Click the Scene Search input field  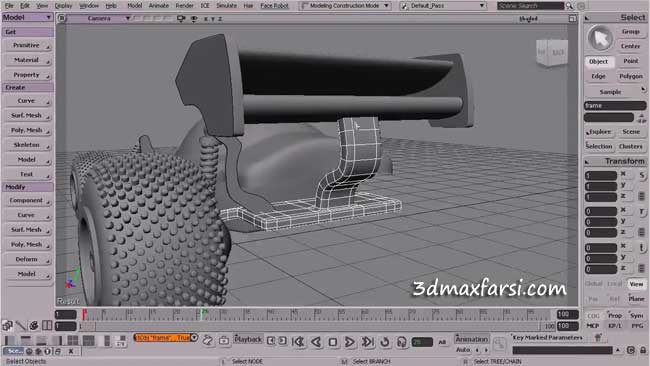click(531, 6)
